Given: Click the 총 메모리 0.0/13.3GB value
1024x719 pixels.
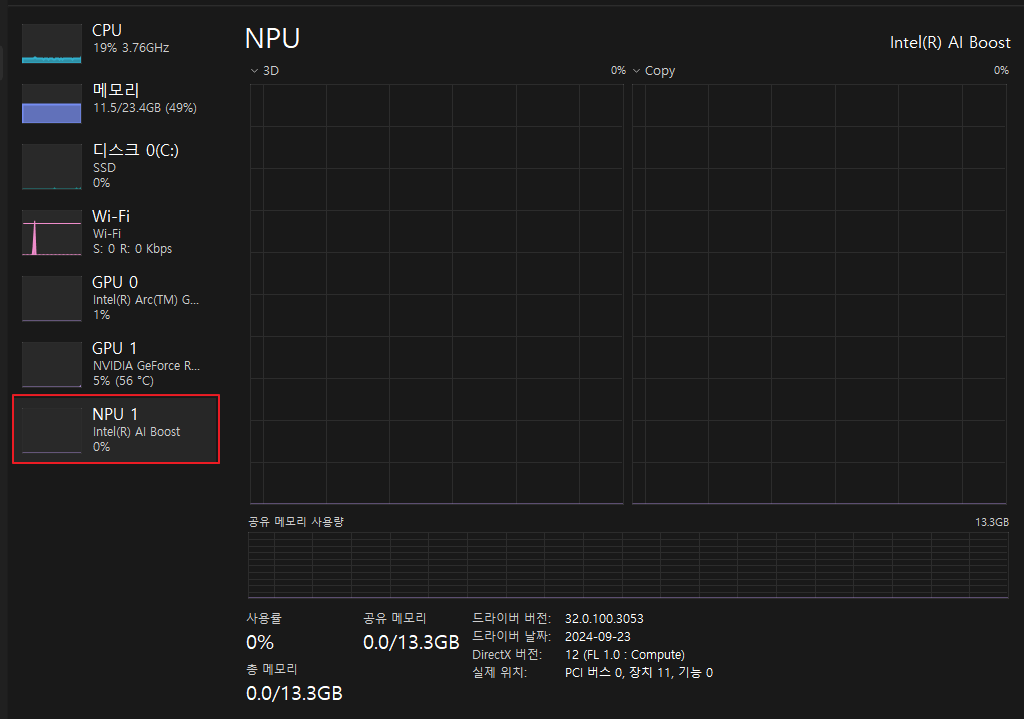Looking at the screenshot, I should [294, 693].
